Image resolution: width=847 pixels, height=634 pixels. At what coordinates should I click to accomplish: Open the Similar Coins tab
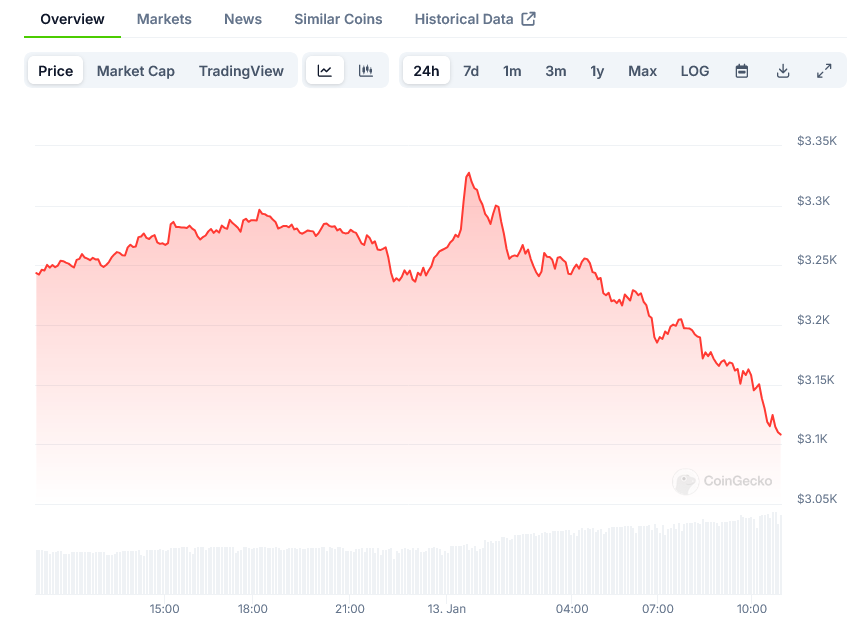point(338,19)
